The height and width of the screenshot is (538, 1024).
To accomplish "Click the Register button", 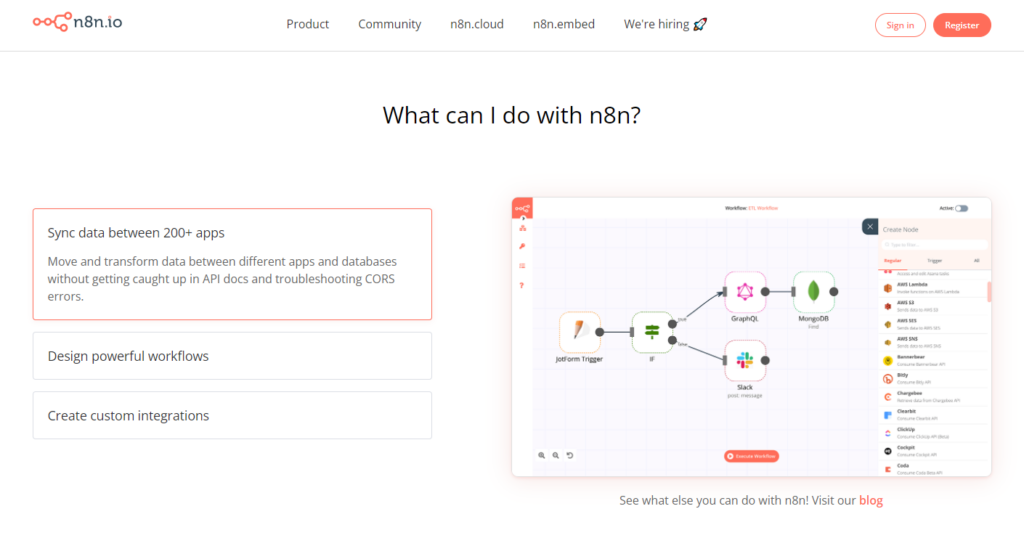I will 961,25.
